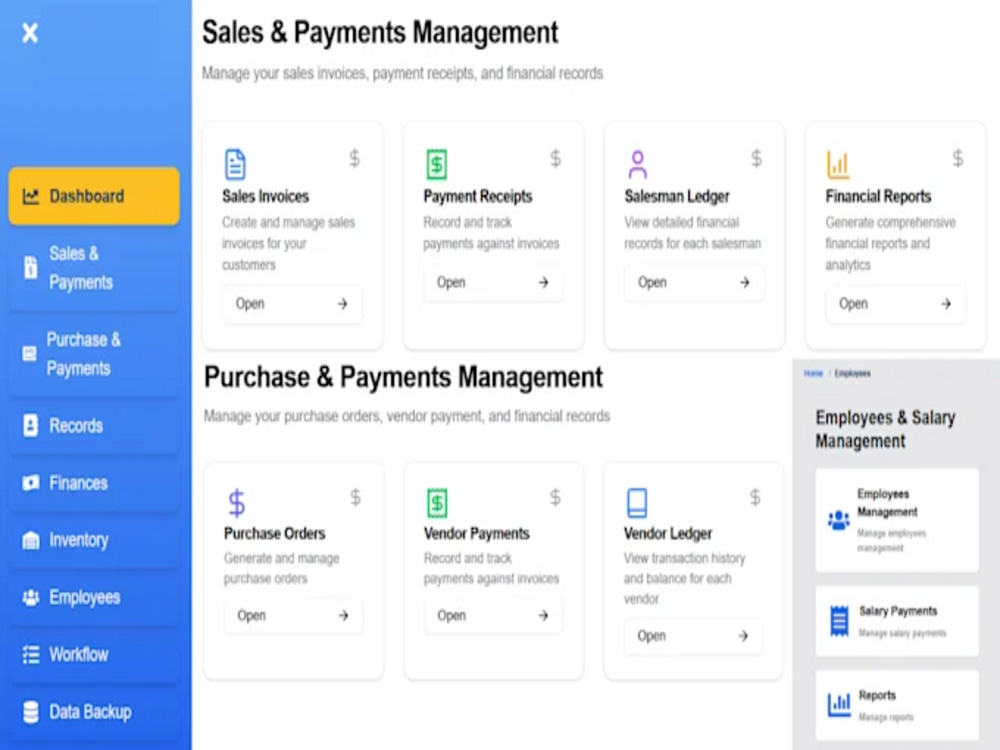The width and height of the screenshot is (1000, 750).
Task: Open the Dashboard menu item
Action: [94, 196]
